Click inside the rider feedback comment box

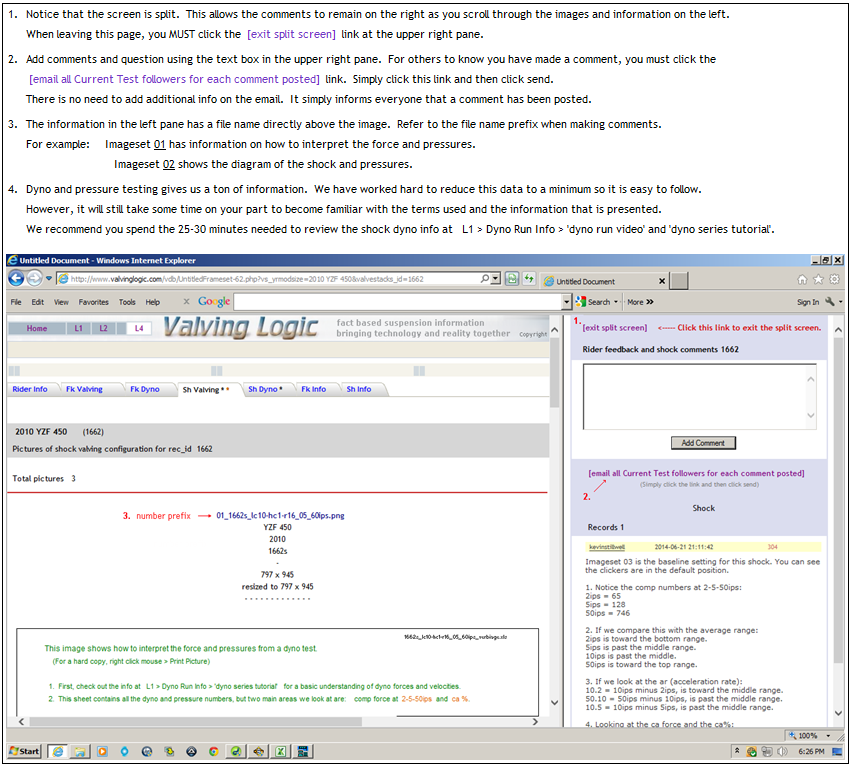click(x=700, y=396)
